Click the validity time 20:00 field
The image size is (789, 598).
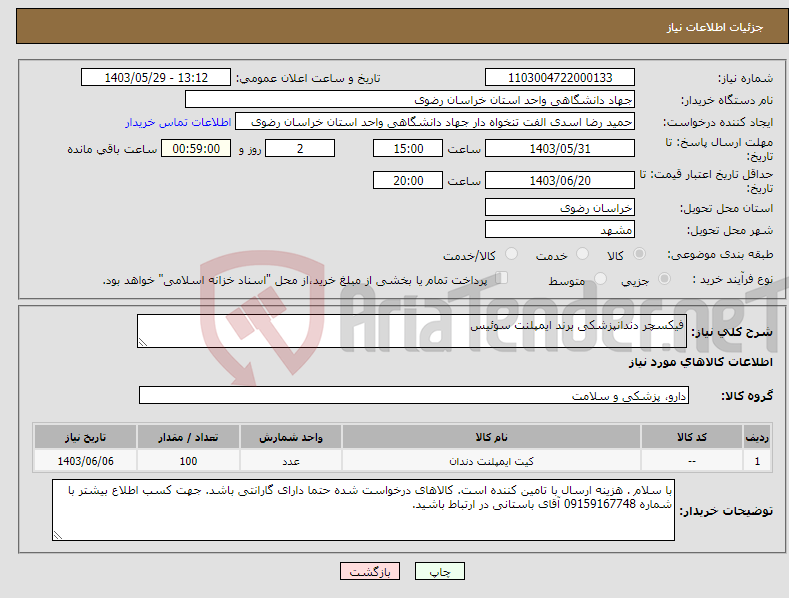(408, 180)
